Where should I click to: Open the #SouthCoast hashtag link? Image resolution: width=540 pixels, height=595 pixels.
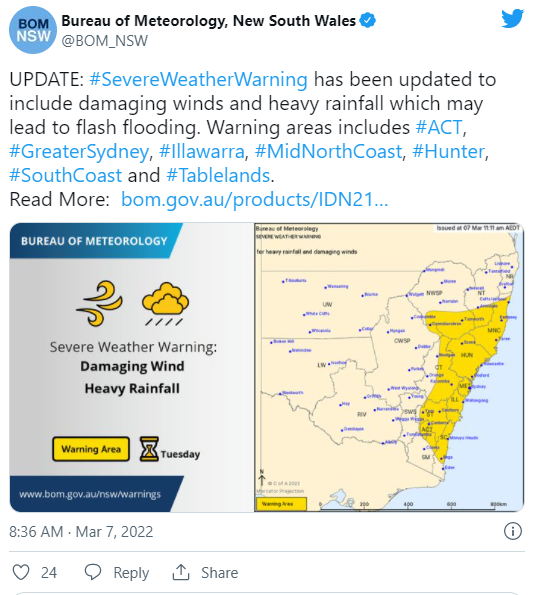point(66,175)
